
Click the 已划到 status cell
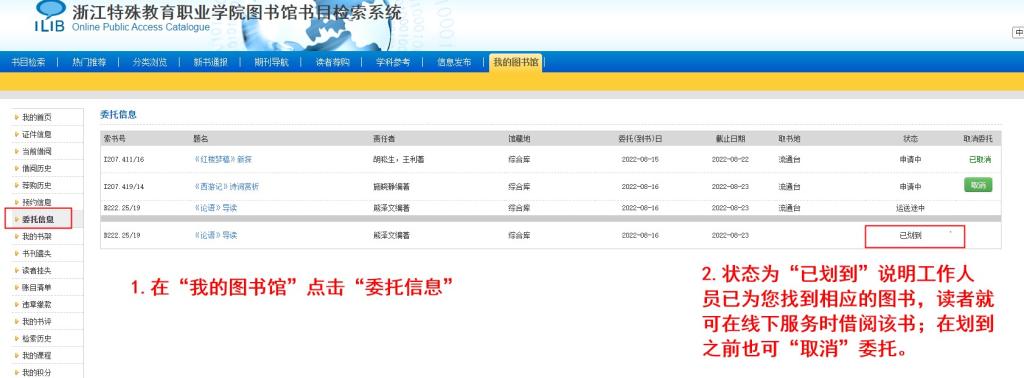pyautogui.click(x=914, y=236)
